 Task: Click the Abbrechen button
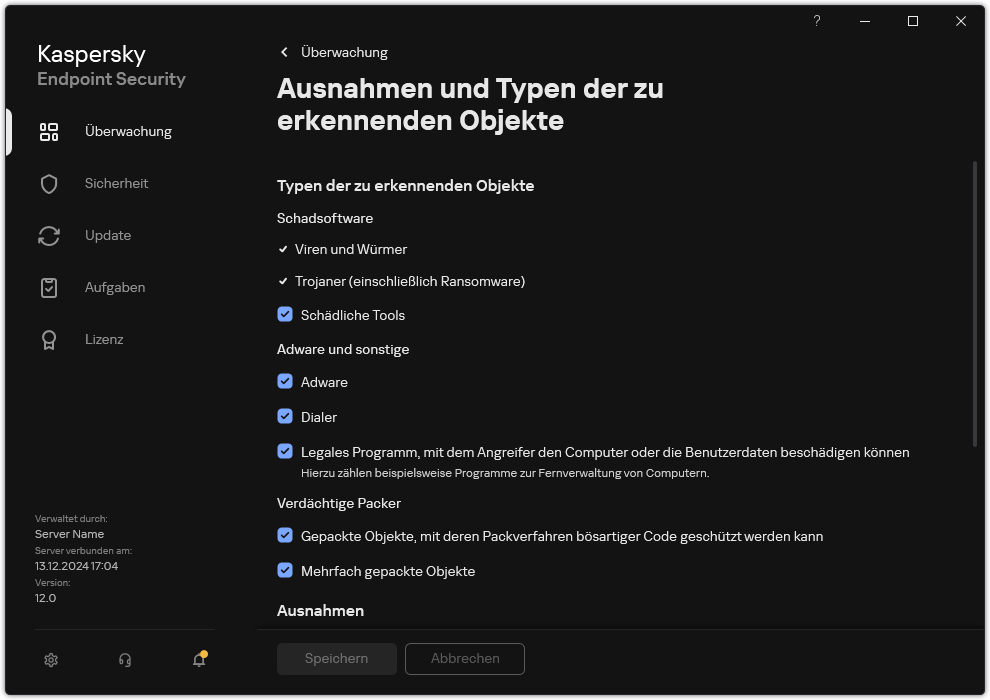pos(464,658)
